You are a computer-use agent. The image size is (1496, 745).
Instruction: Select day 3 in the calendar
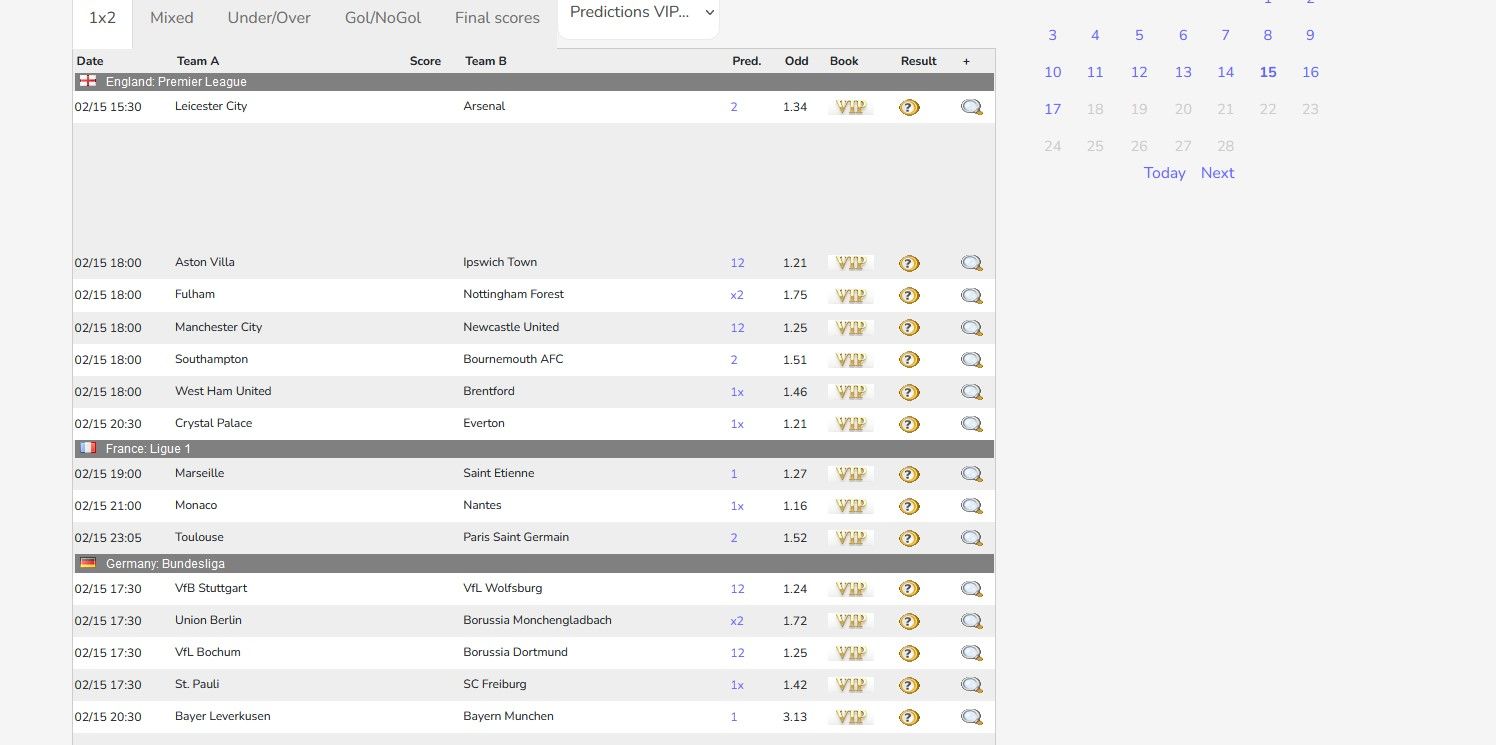coord(1053,35)
